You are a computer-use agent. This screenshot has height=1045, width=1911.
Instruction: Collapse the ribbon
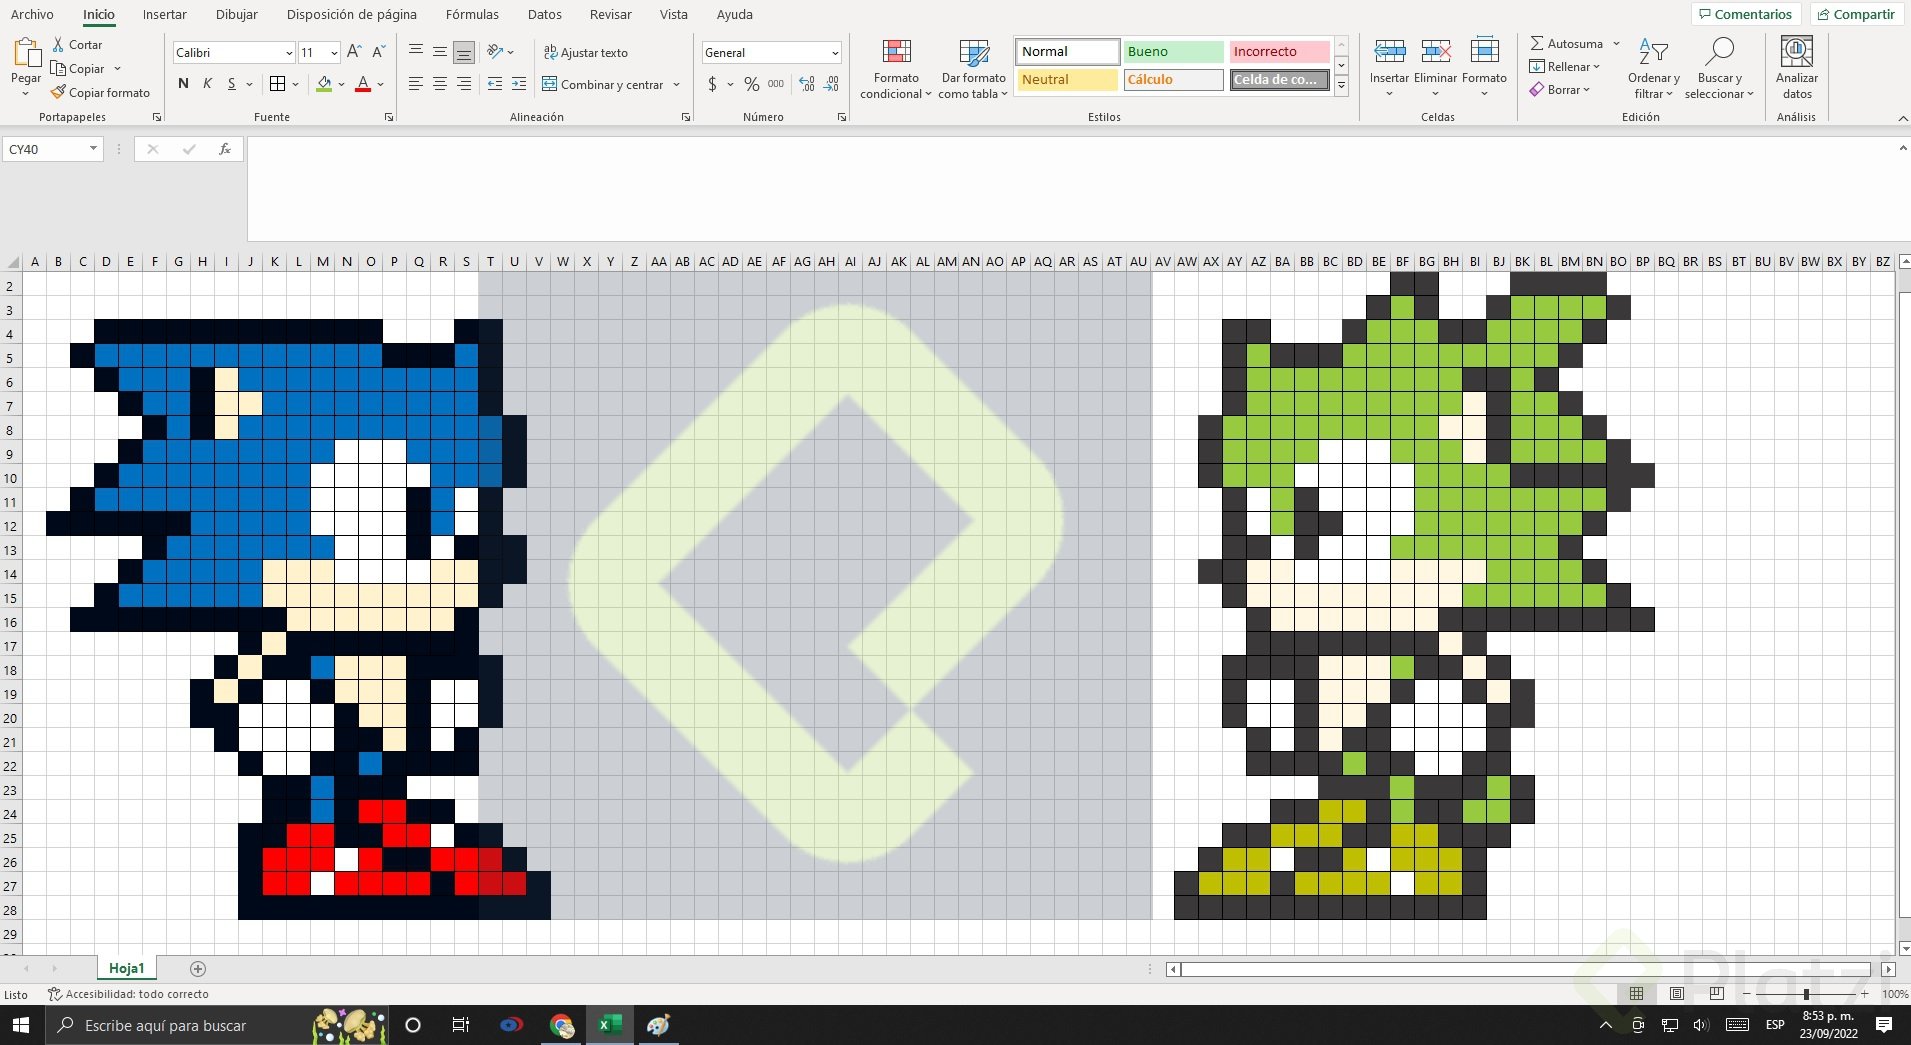coord(1902,118)
